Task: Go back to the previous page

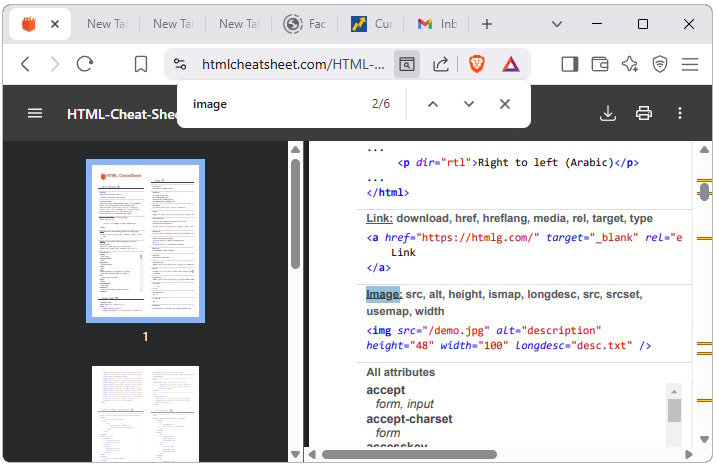Action: (26, 64)
